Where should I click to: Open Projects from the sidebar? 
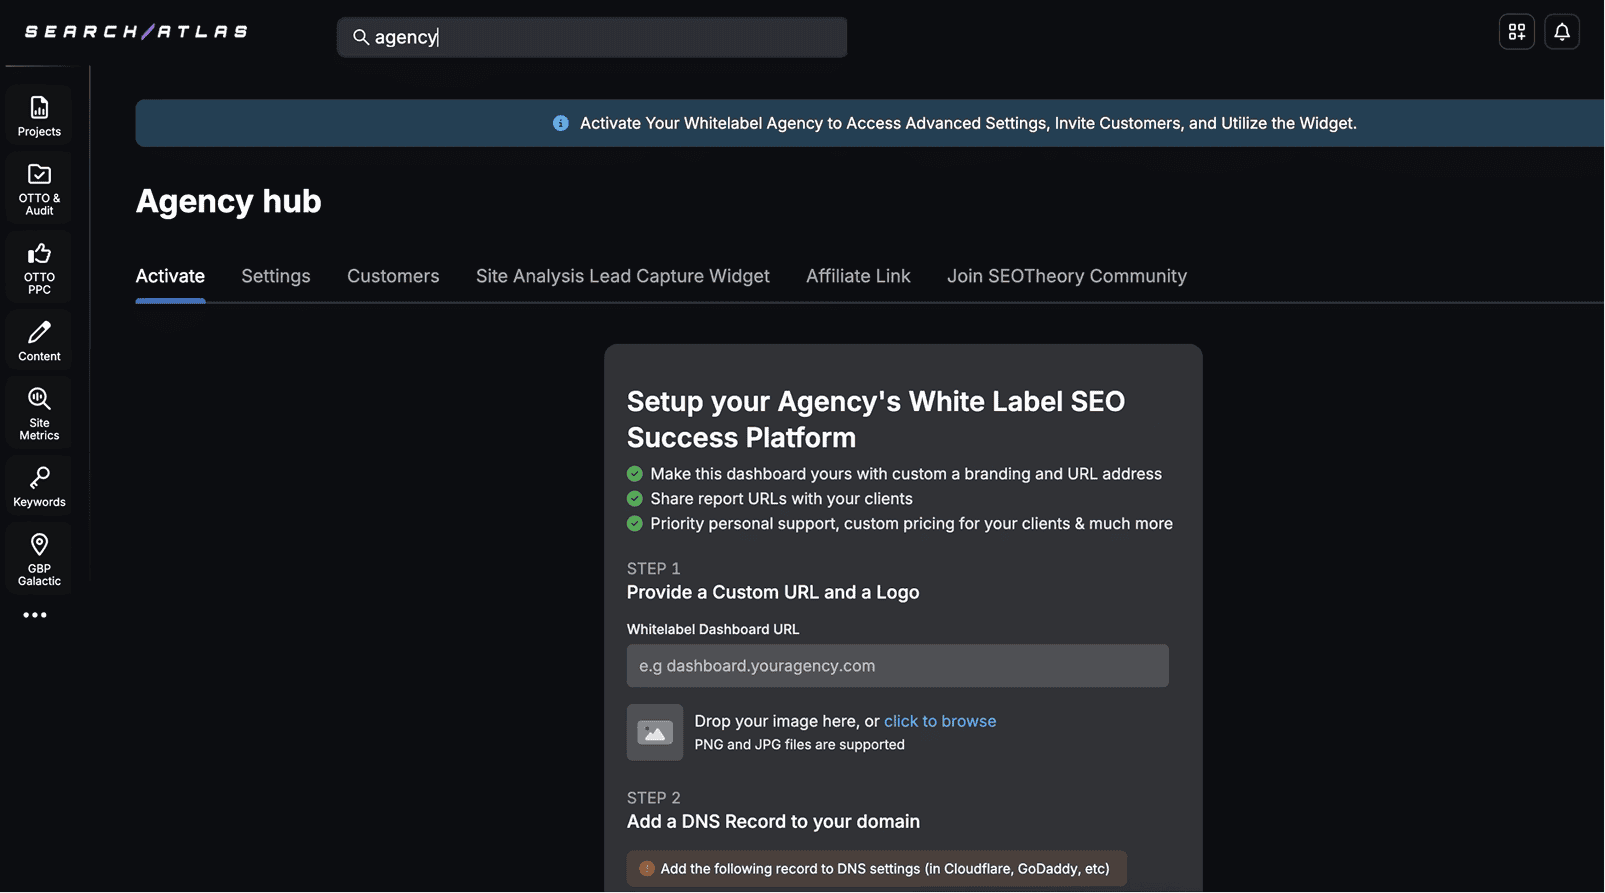click(39, 116)
